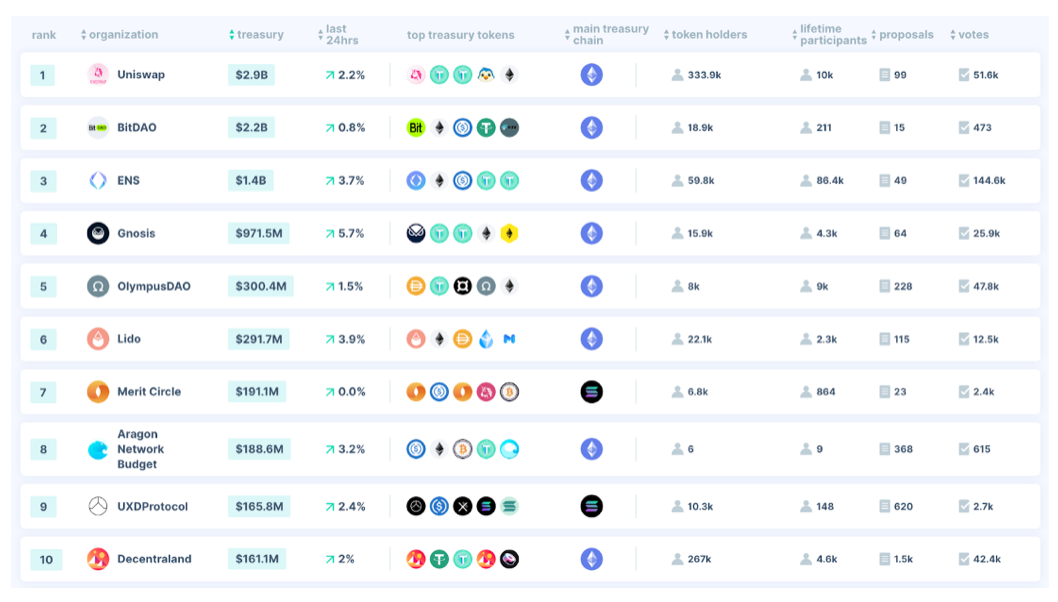This screenshot has height=602, width=1058.
Task: Click the $191.1M treasury value
Action: coord(257,391)
